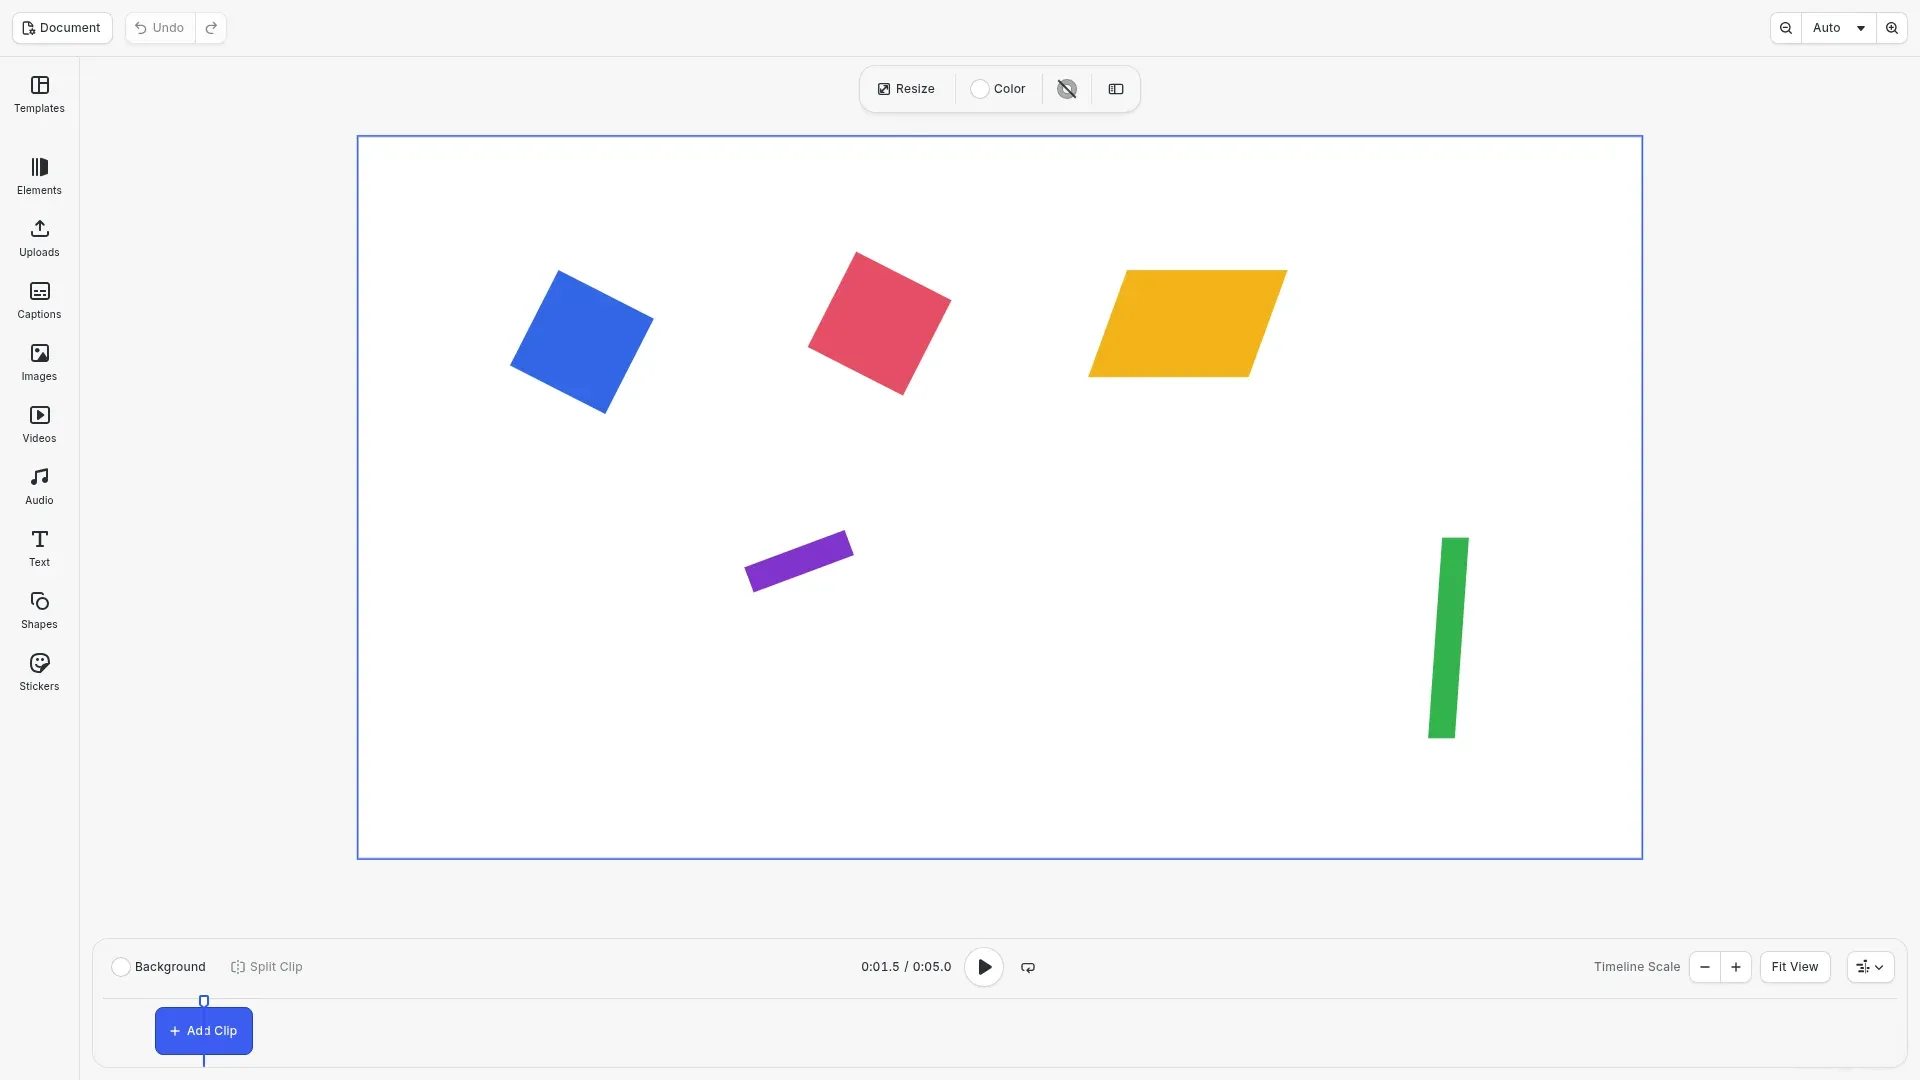This screenshot has width=1920, height=1080.
Task: Select the green vertical bar shape
Action: pyautogui.click(x=1449, y=638)
